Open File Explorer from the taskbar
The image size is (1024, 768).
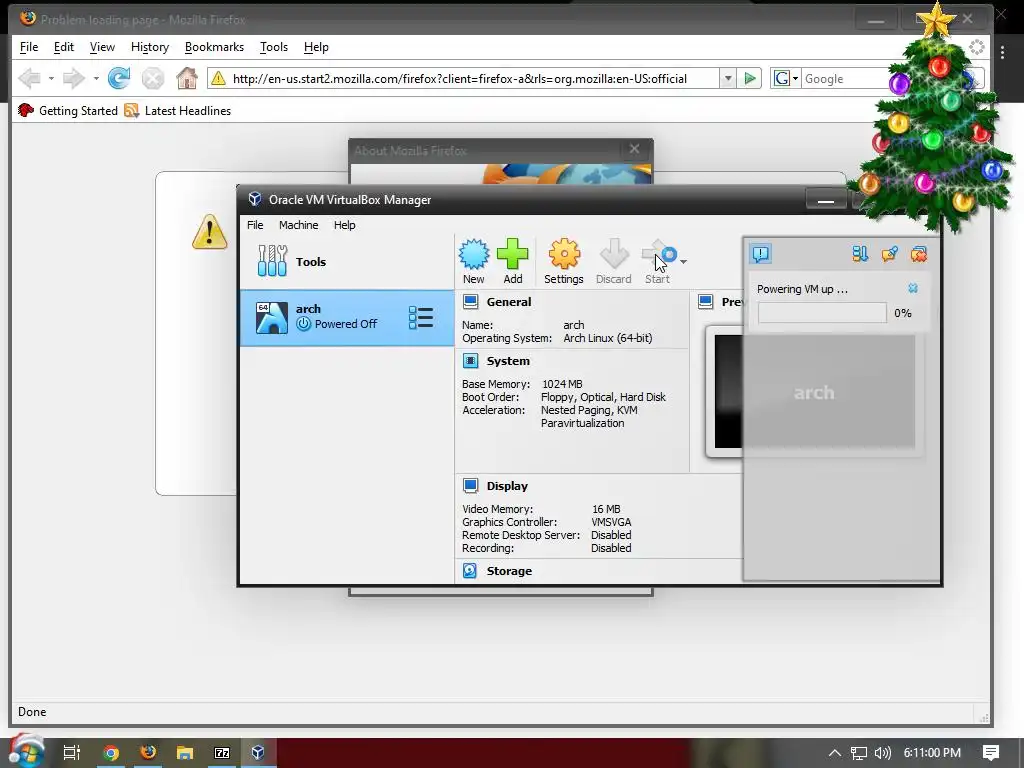185,752
